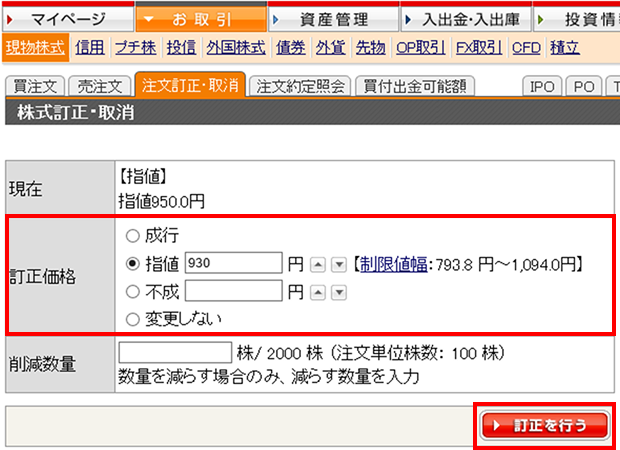The image size is (620, 450).
Task: Go to マイページ menu
Action: click(66, 19)
